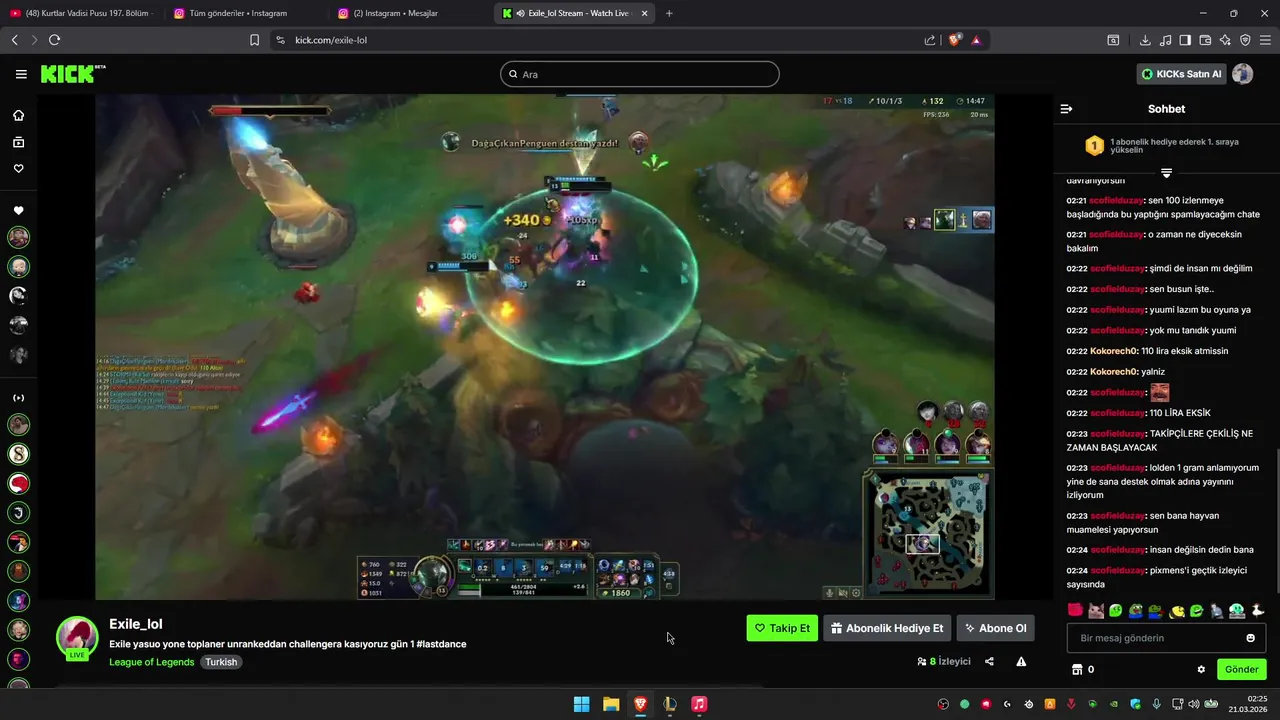This screenshot has height=720, width=1280.
Task: Collapse the Sohbet chat panel
Action: 1066,109
